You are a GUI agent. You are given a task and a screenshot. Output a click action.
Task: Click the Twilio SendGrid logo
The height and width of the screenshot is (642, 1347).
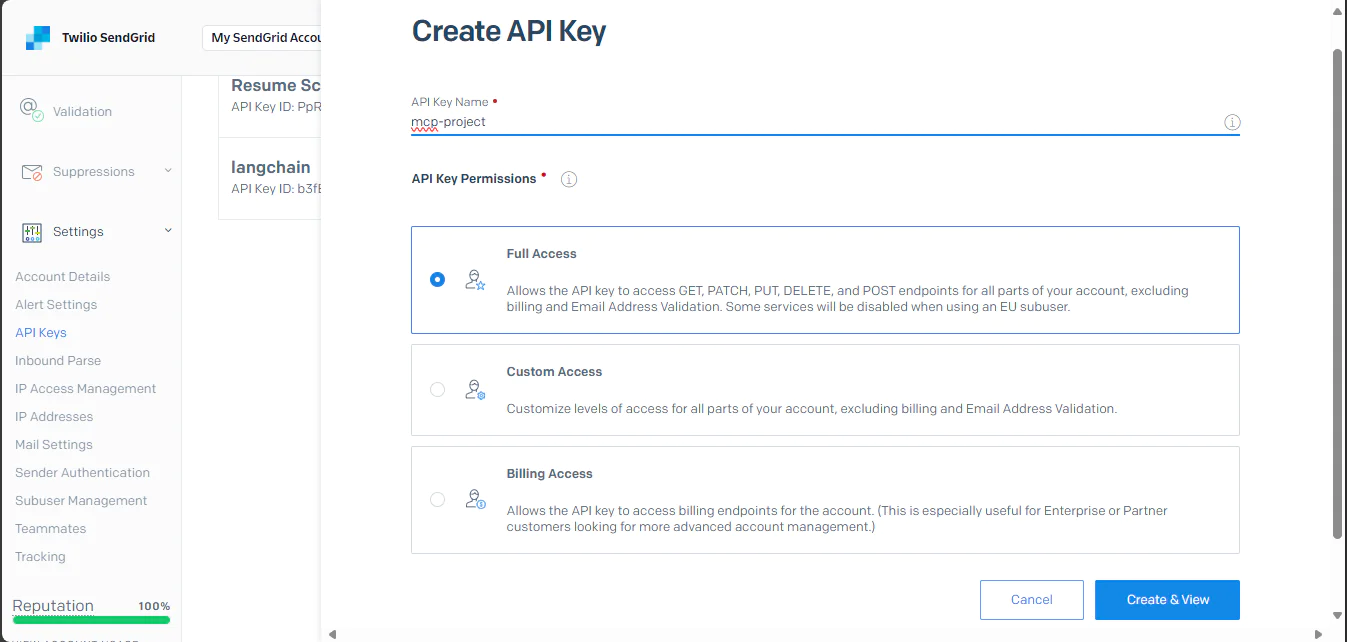point(37,36)
